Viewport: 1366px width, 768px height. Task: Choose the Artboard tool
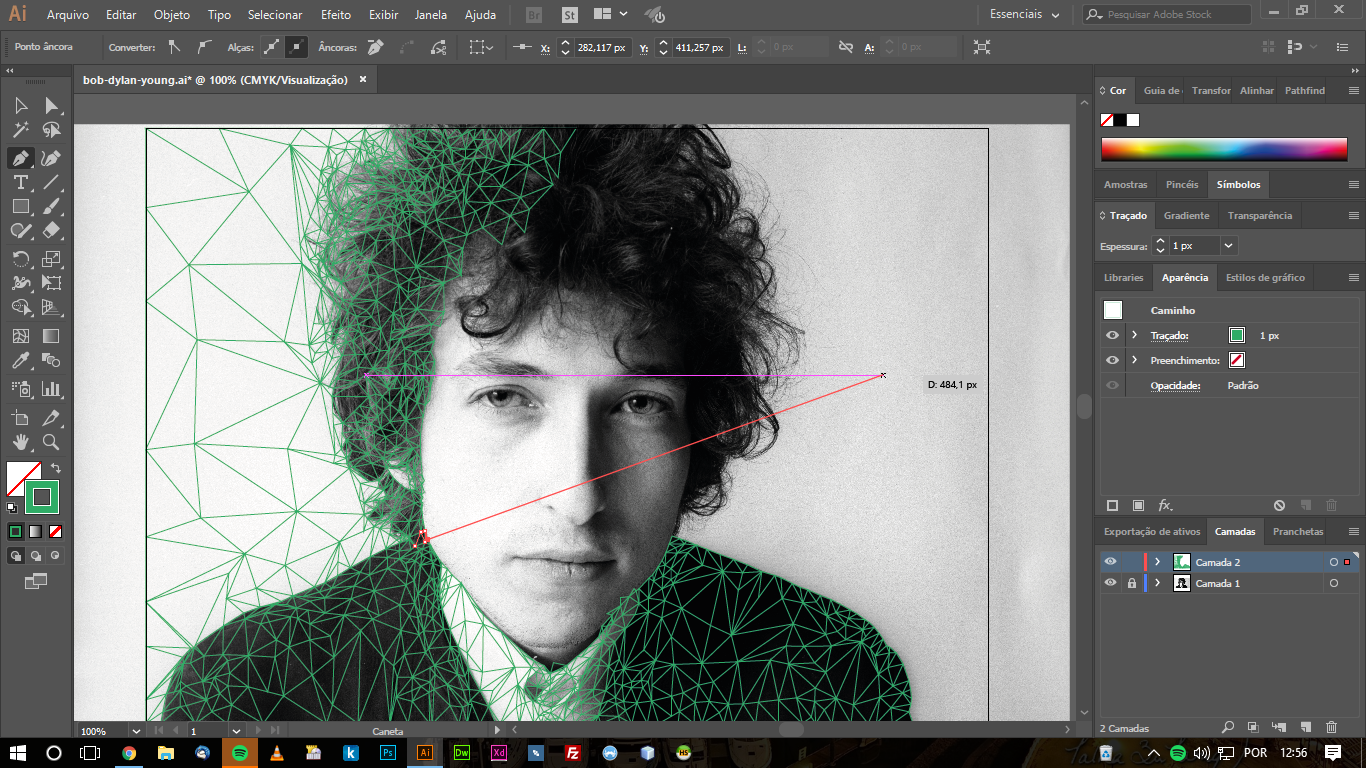point(20,417)
